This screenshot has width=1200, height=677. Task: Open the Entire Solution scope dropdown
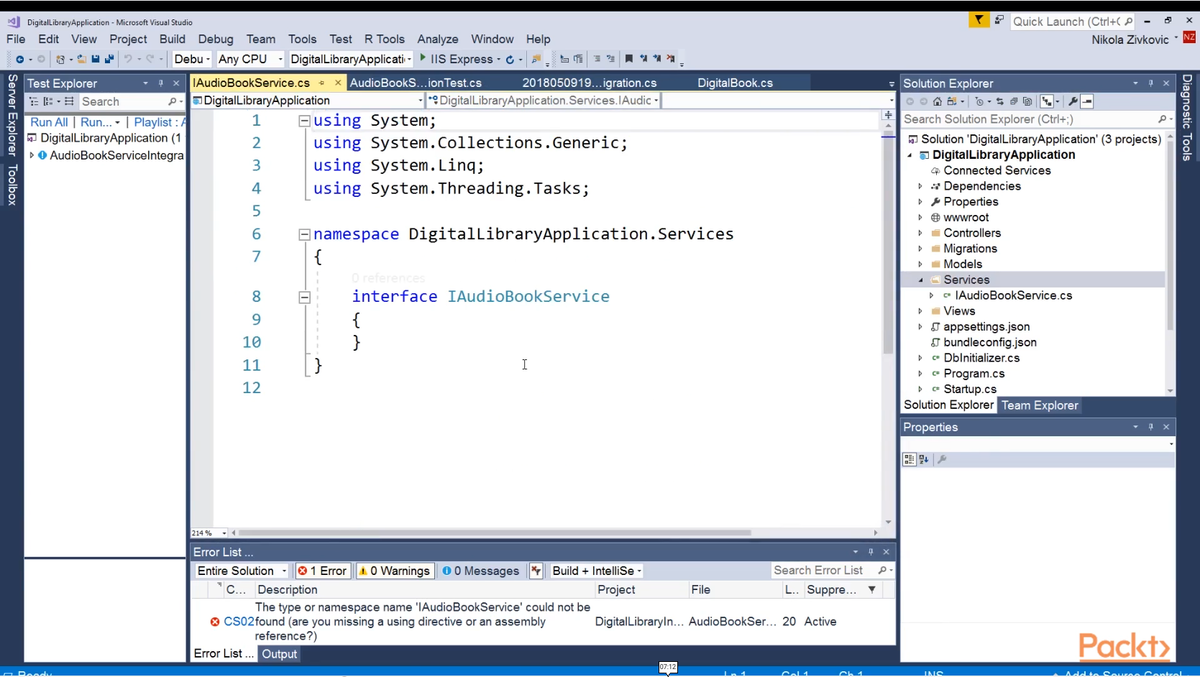tap(242, 571)
